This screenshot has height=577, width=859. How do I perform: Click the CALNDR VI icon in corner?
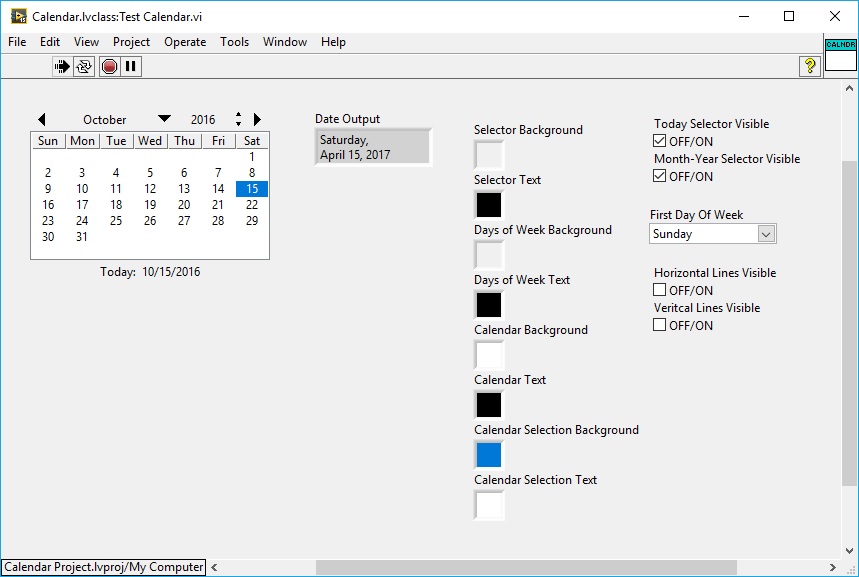pyautogui.click(x=840, y=55)
